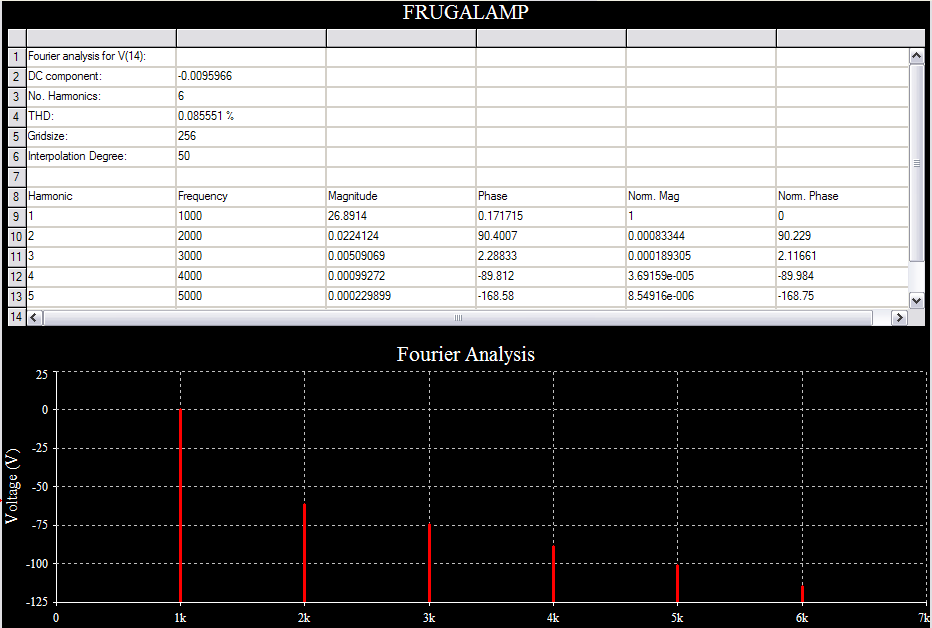Select the frequency cell 2000
Viewport: 932px width, 628px height.
click(251, 236)
